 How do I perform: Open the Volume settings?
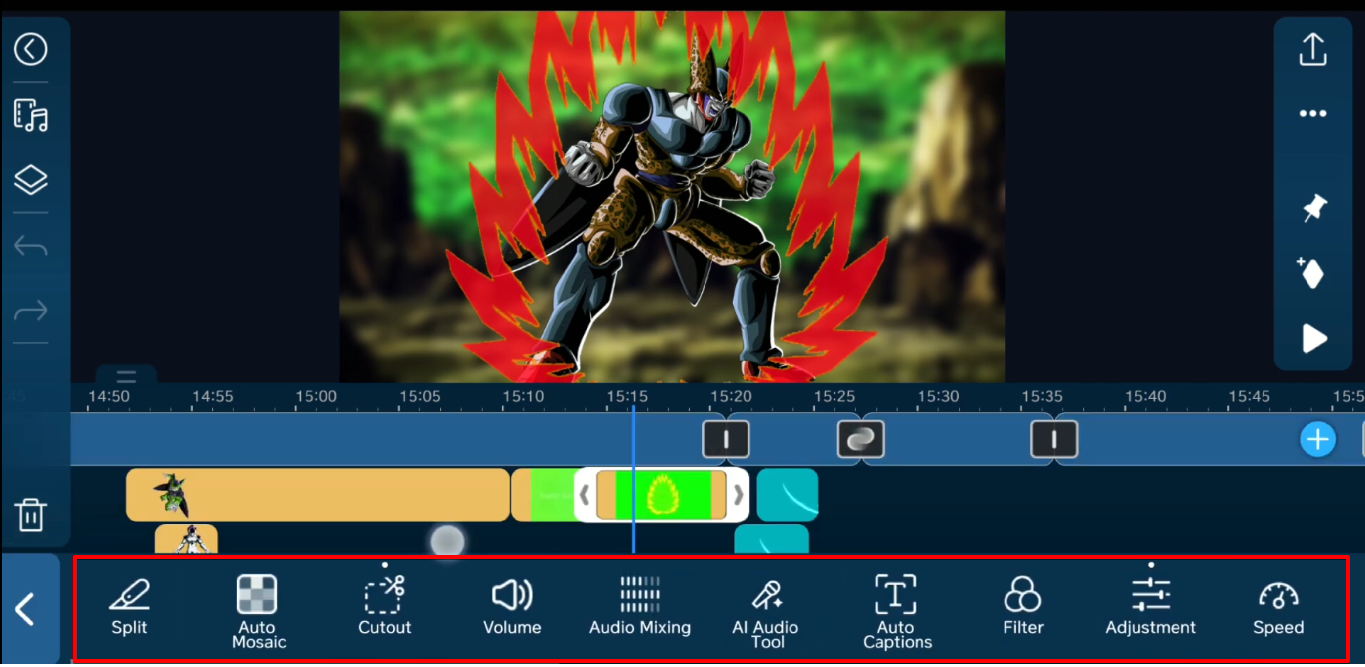point(512,607)
